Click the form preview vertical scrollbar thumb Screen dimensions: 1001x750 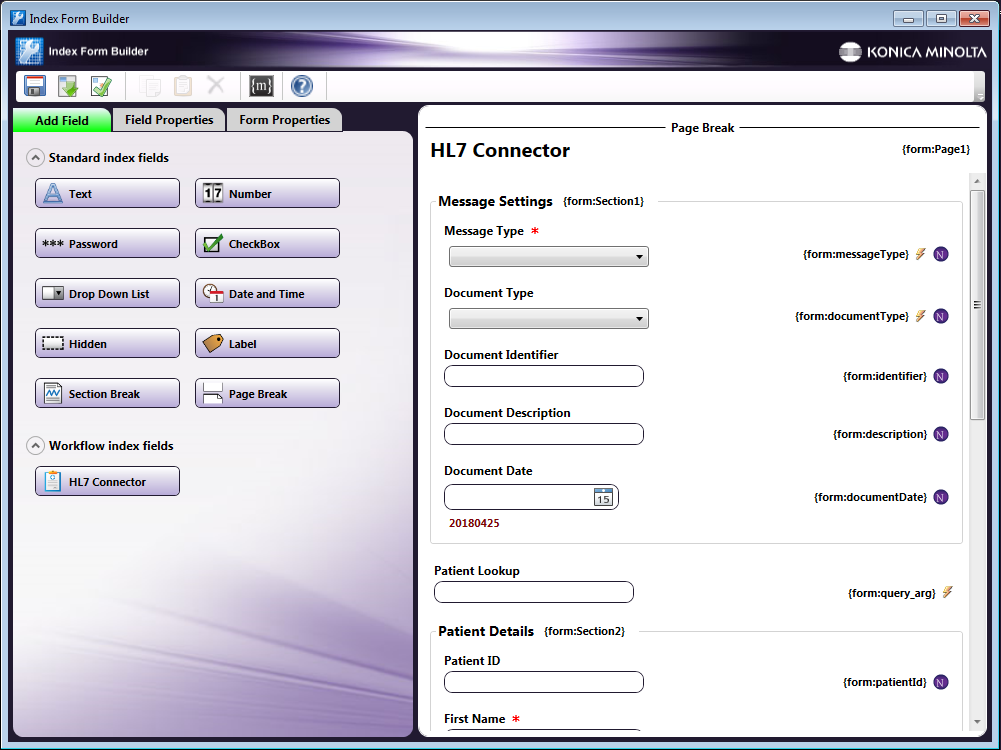[x=977, y=305]
